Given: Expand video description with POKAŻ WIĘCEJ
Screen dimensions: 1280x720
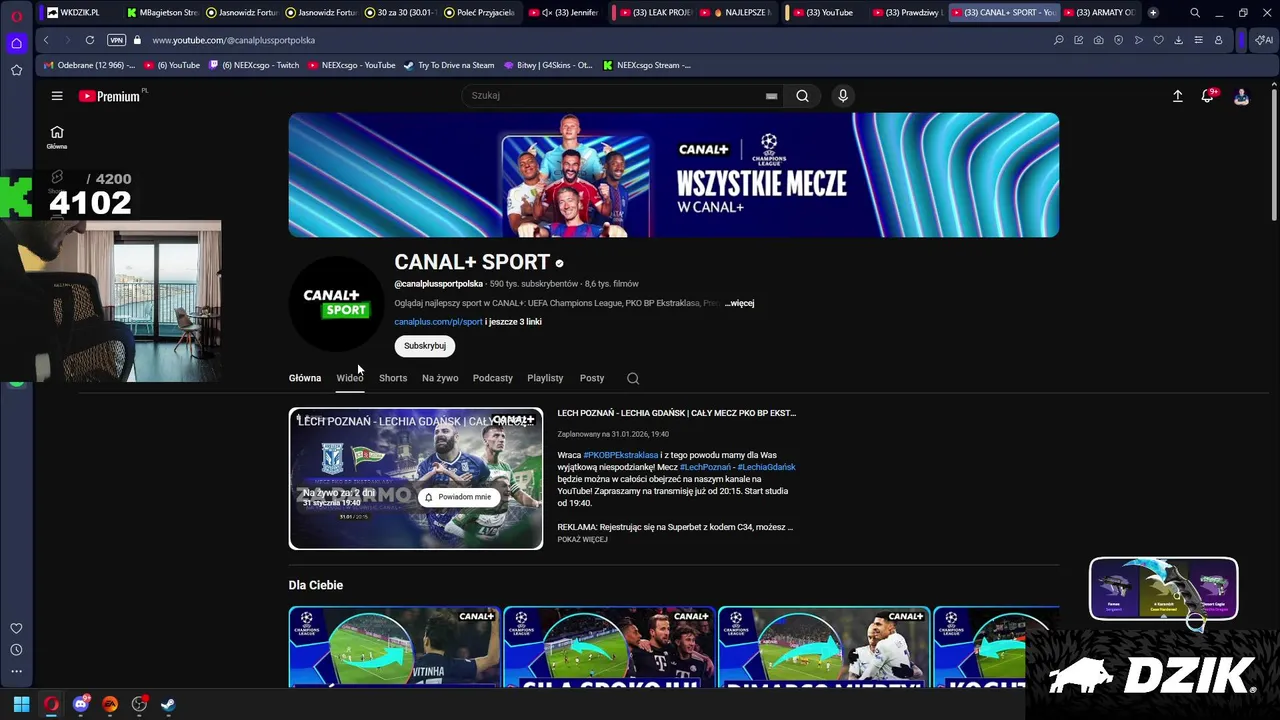Looking at the screenshot, I should tap(582, 540).
